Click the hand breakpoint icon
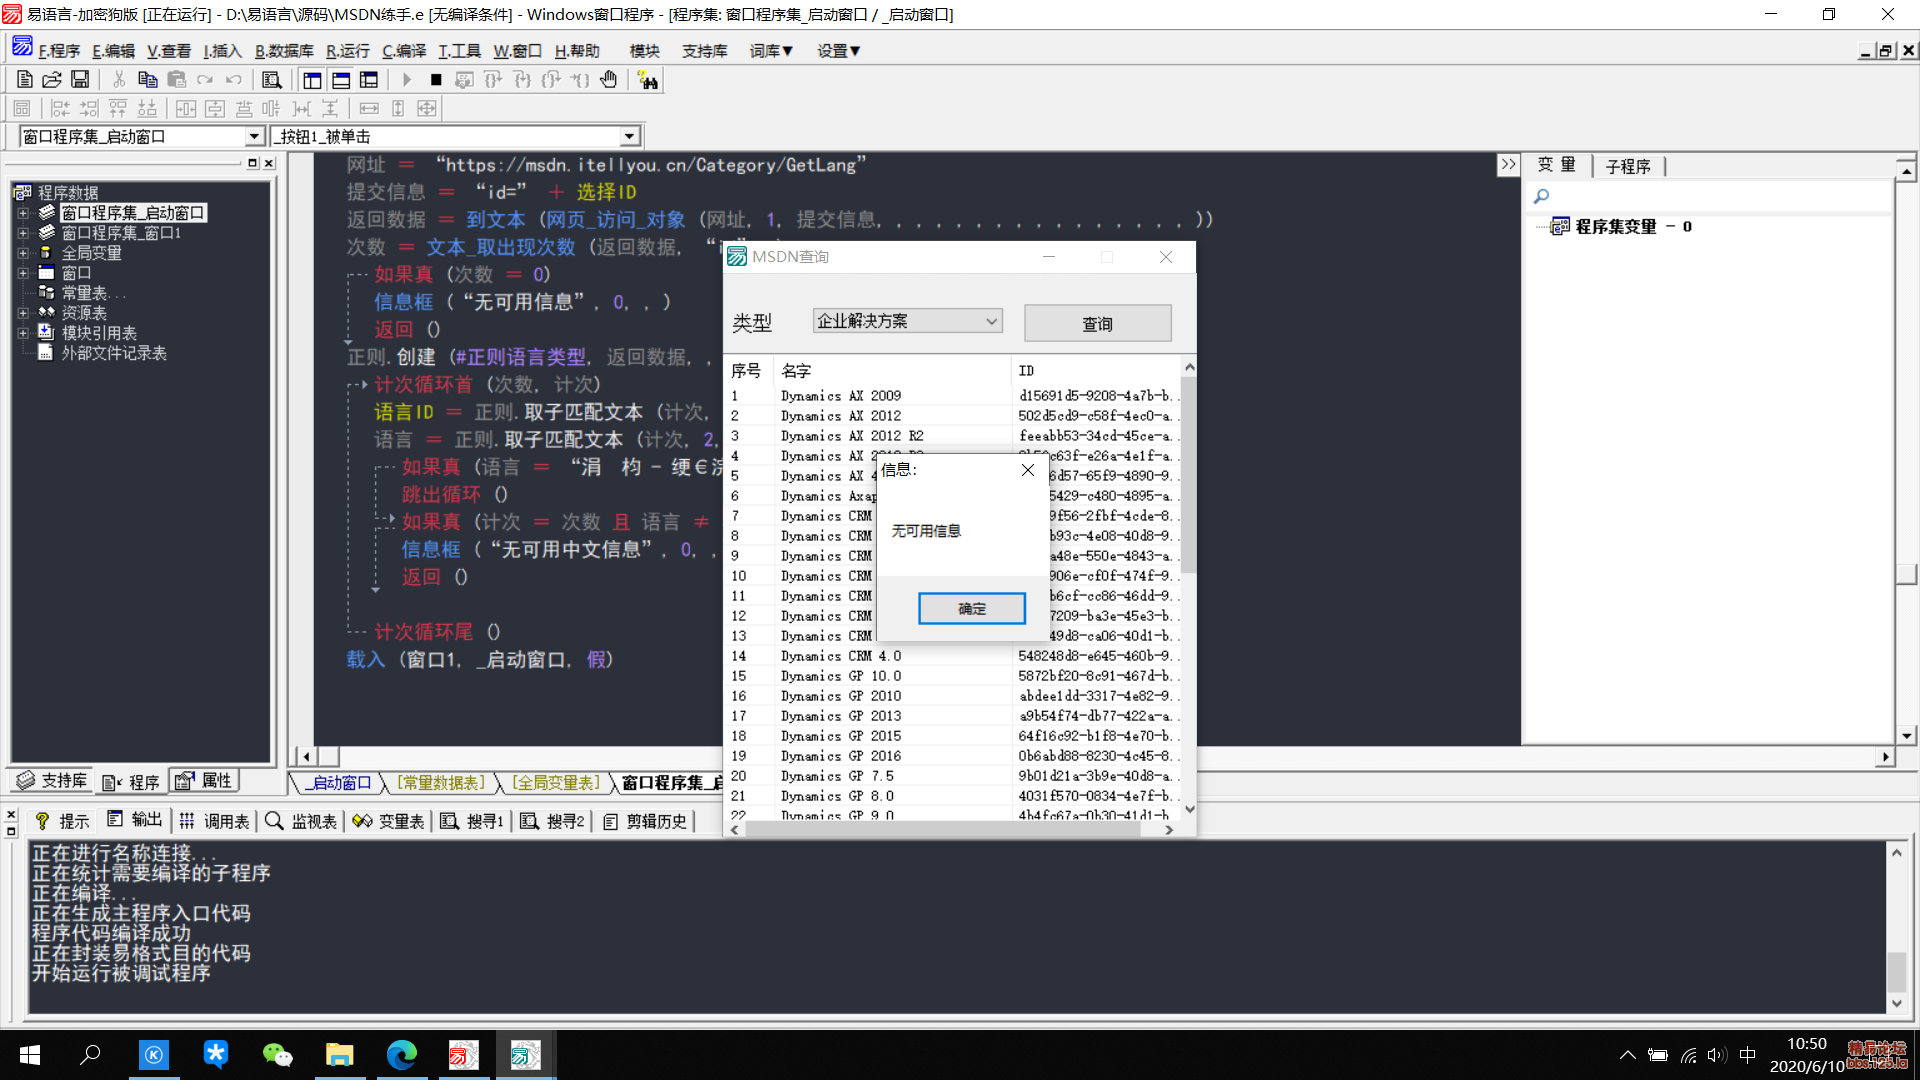Image resolution: width=1920 pixels, height=1080 pixels. click(609, 80)
